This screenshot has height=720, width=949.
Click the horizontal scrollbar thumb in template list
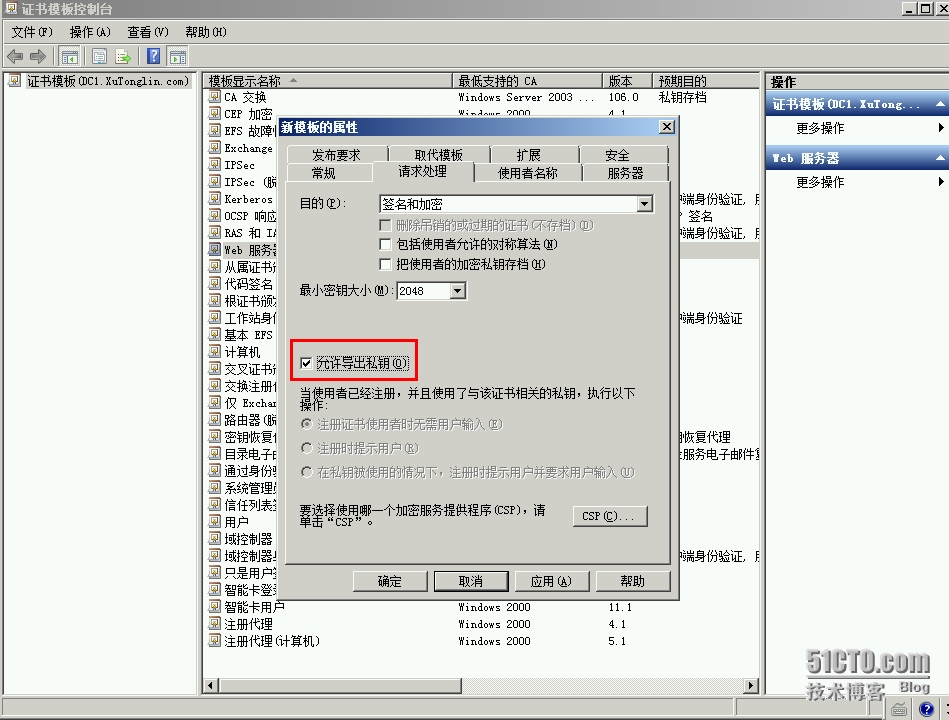click(340, 686)
